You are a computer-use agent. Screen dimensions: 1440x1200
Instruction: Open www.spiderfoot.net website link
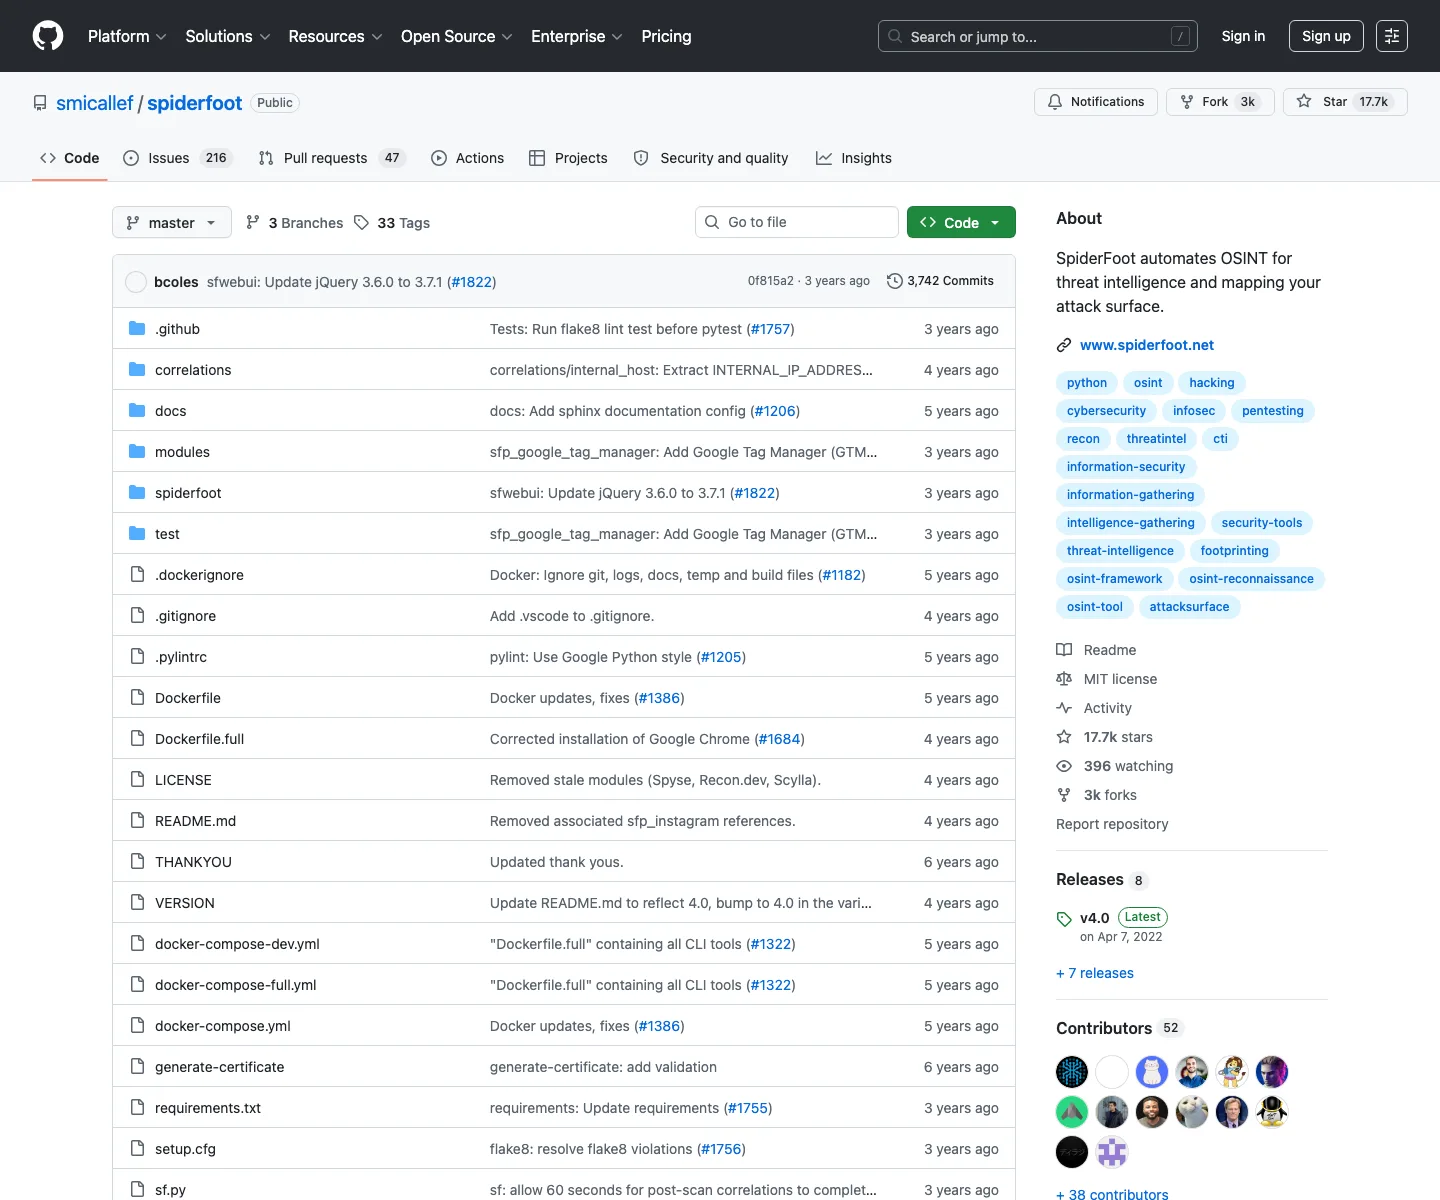point(1147,345)
